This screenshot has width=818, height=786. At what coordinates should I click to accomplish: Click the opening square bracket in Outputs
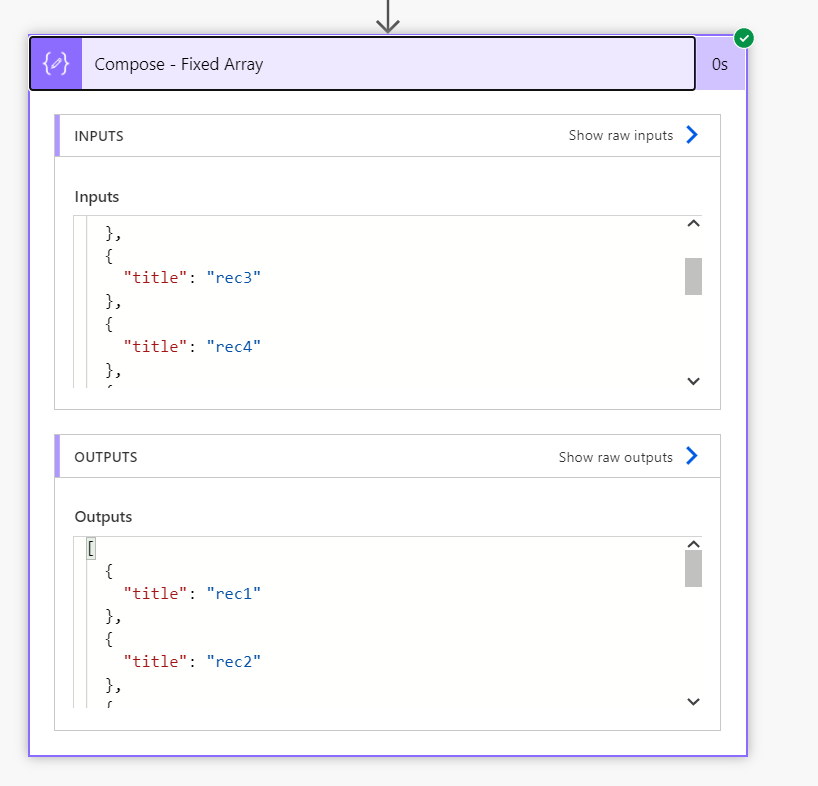(91, 548)
